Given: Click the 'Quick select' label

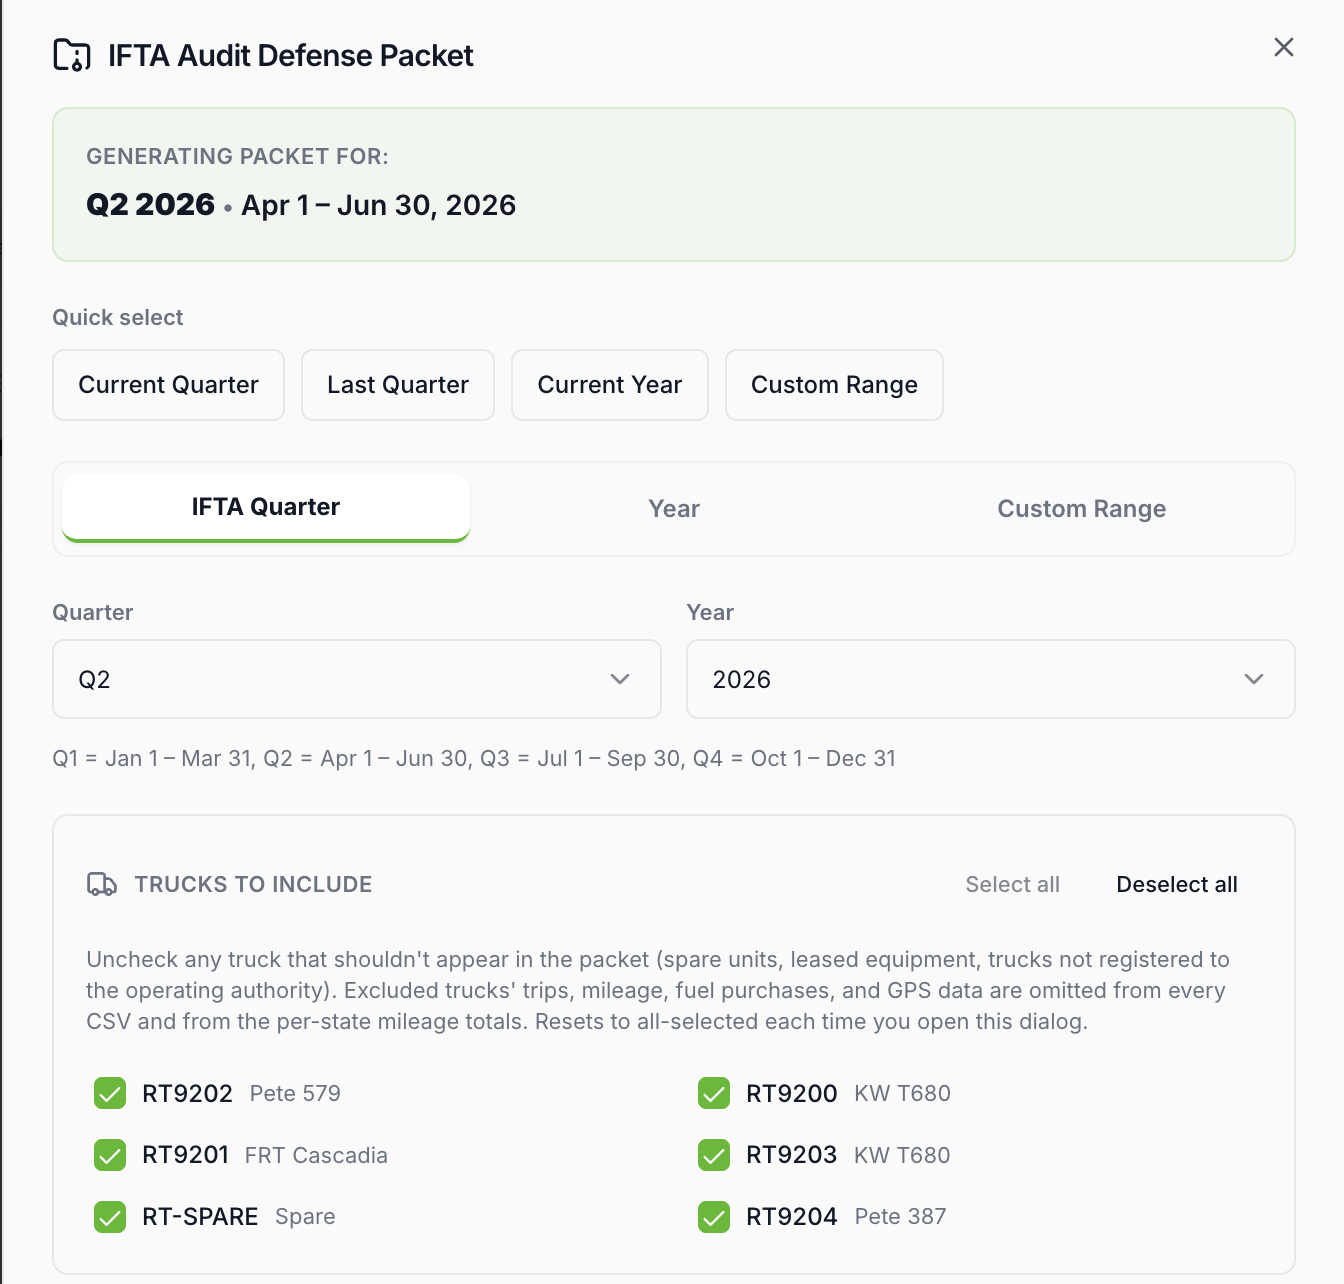Looking at the screenshot, I should pos(118,317).
